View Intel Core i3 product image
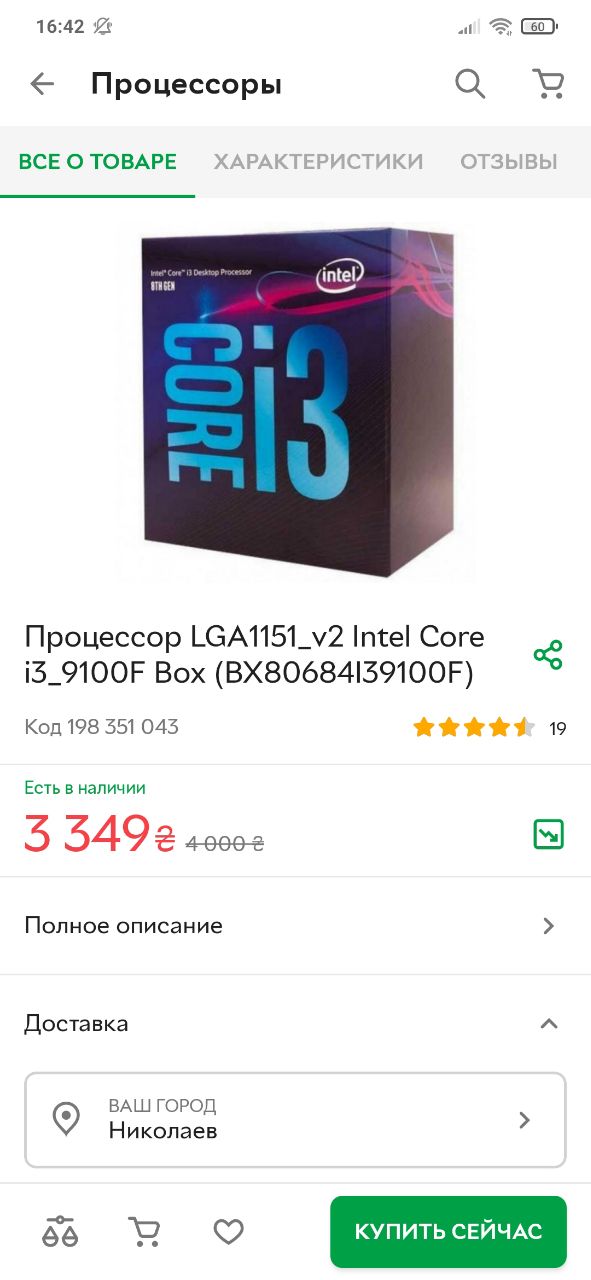591x1280 pixels. point(295,402)
